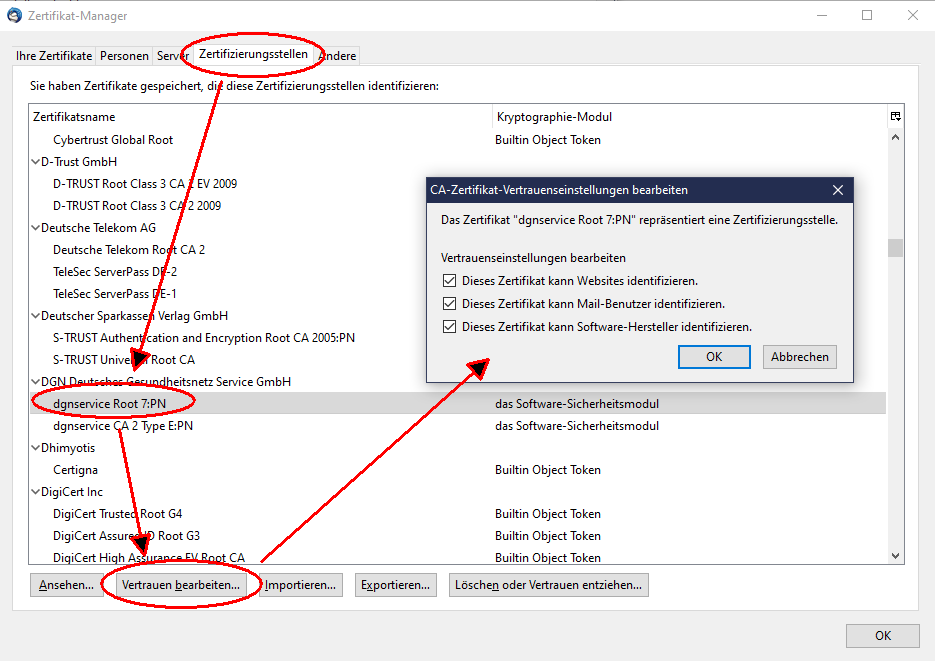This screenshot has height=661, width=935.
Task: Sort by Kryptographie-Modul column header
Action: point(690,117)
